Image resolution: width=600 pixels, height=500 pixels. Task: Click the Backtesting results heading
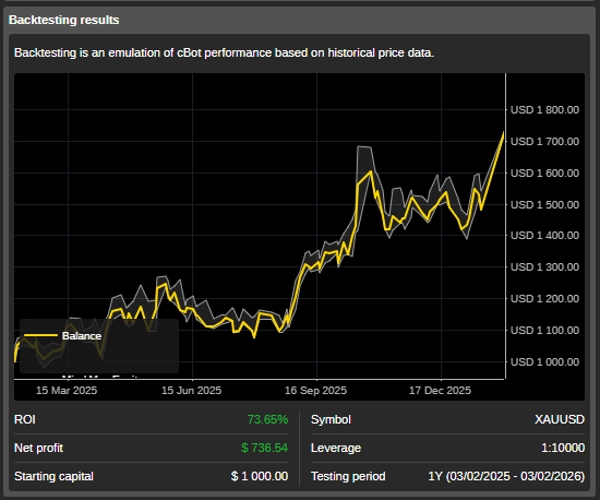point(64,20)
